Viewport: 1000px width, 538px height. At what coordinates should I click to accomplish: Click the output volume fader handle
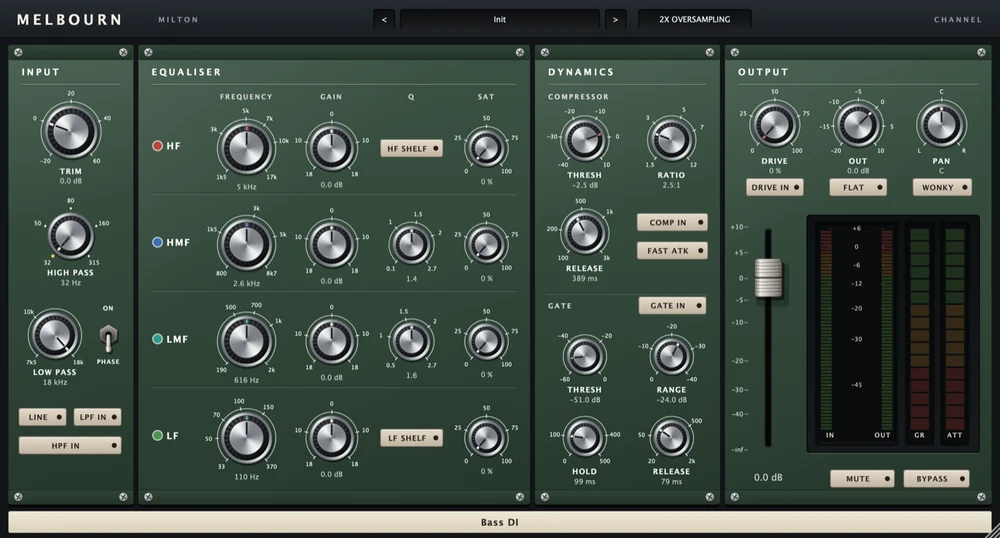click(768, 278)
